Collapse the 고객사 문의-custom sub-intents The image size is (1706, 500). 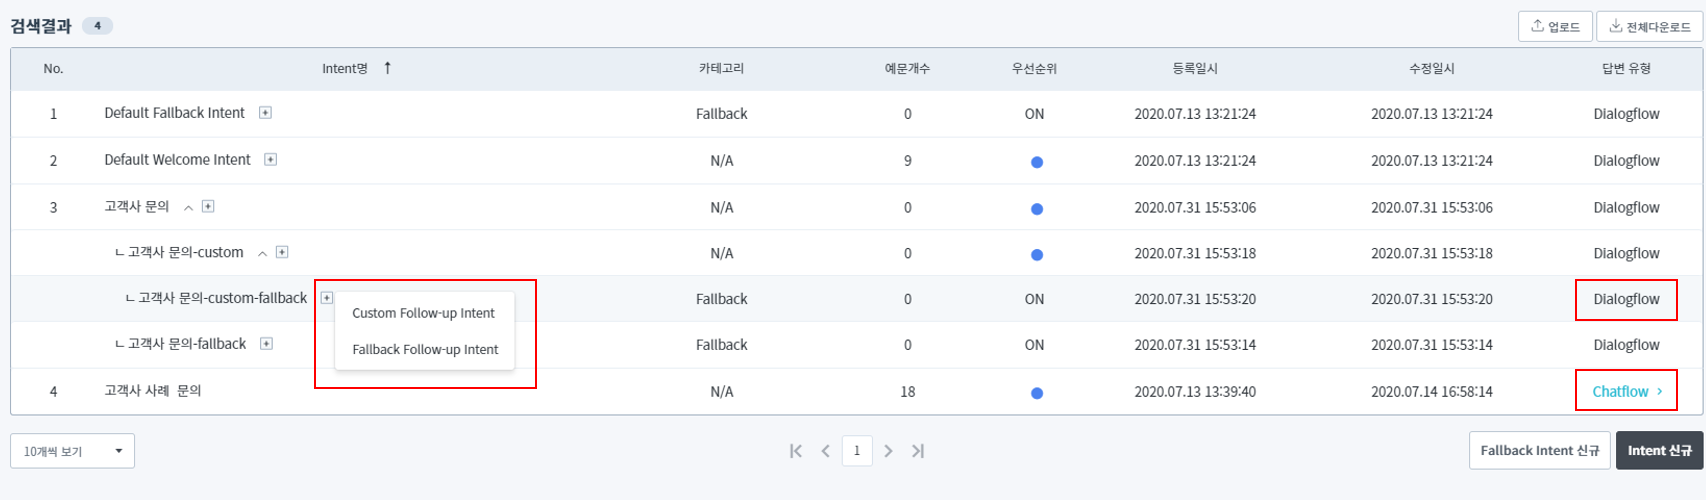pyautogui.click(x=262, y=254)
